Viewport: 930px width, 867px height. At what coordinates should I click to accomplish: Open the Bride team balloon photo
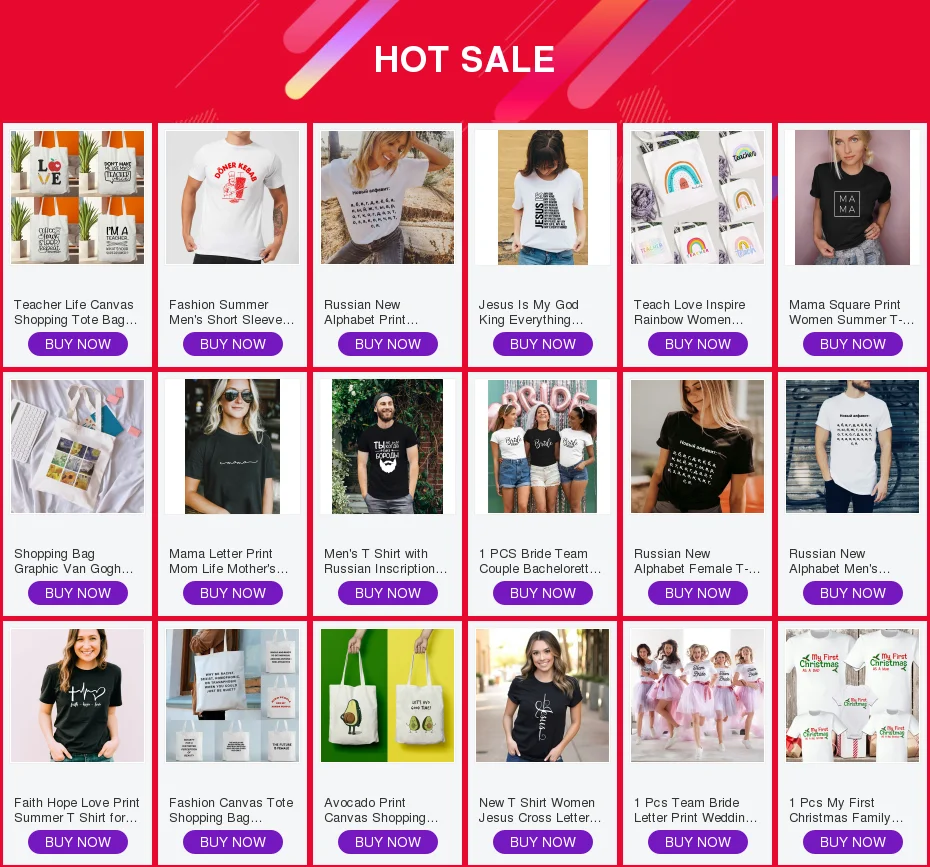tap(543, 446)
